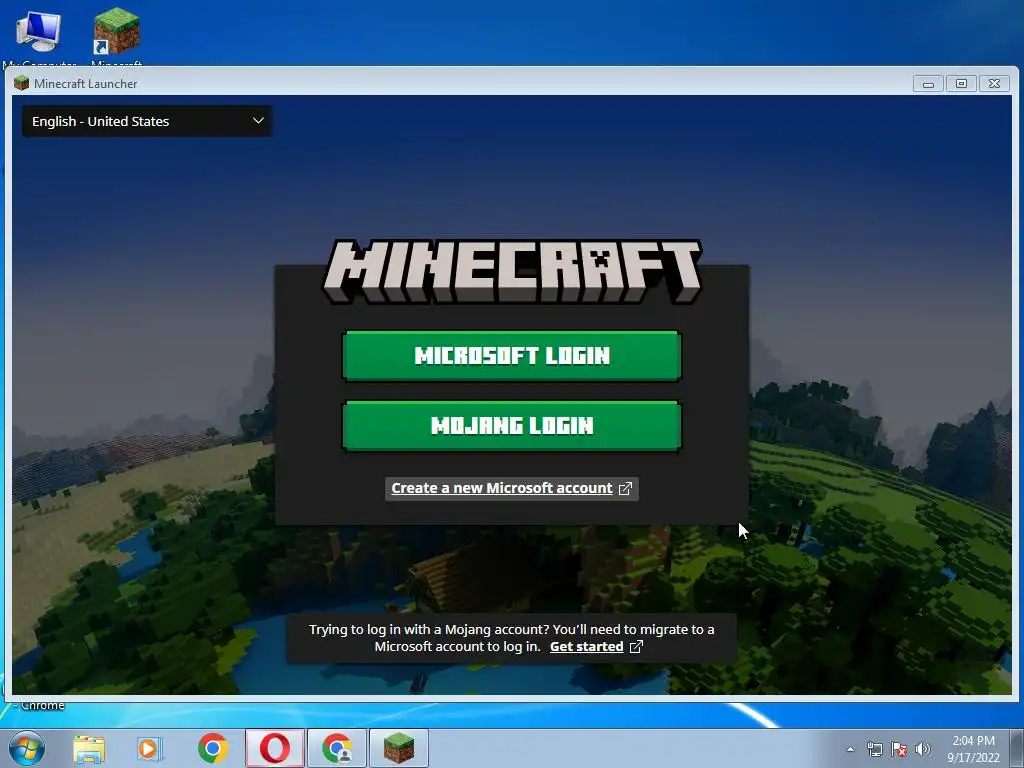
Task: Minimize the Minecraft Launcher window
Action: coord(928,84)
